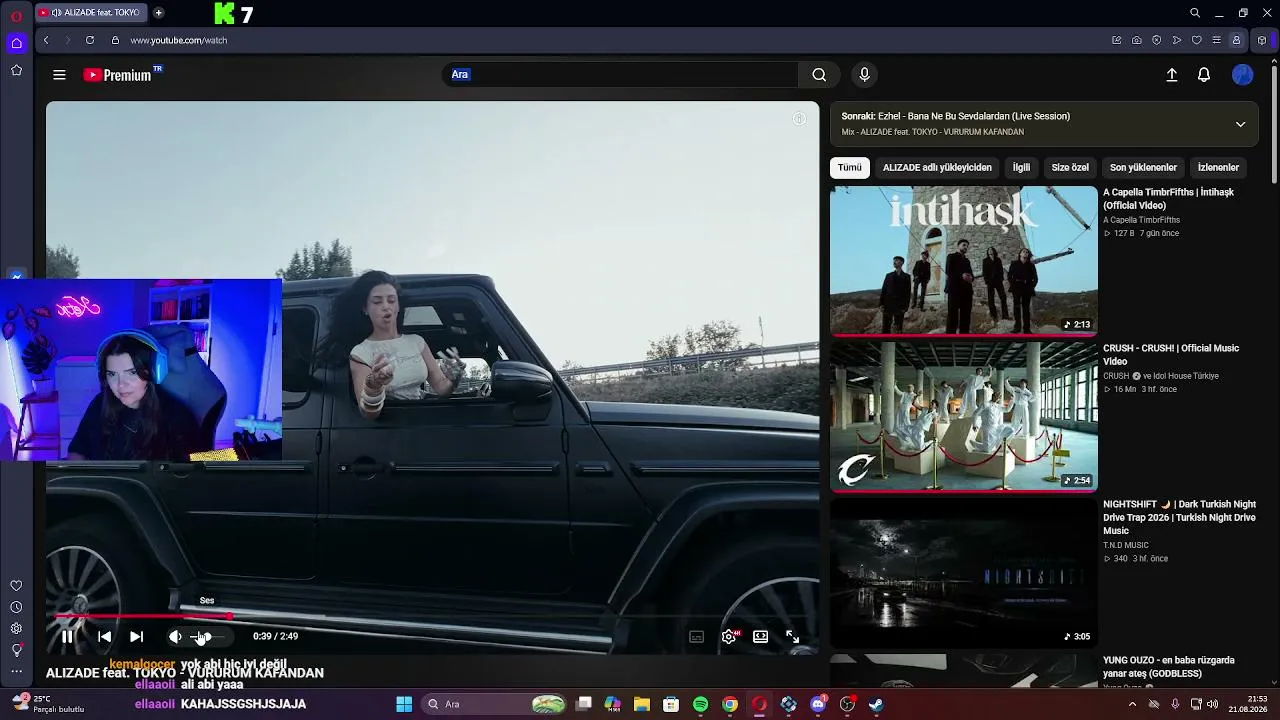This screenshot has height=720, width=1280.
Task: Open Opera sidebar history clock icon
Action: click(16, 607)
